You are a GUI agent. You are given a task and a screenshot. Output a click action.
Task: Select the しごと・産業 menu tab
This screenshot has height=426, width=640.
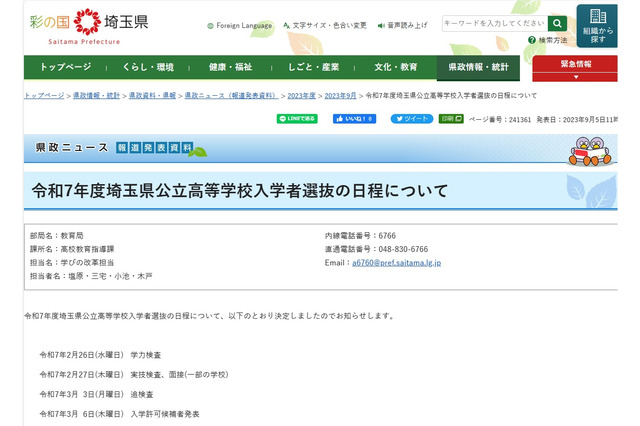[313, 67]
